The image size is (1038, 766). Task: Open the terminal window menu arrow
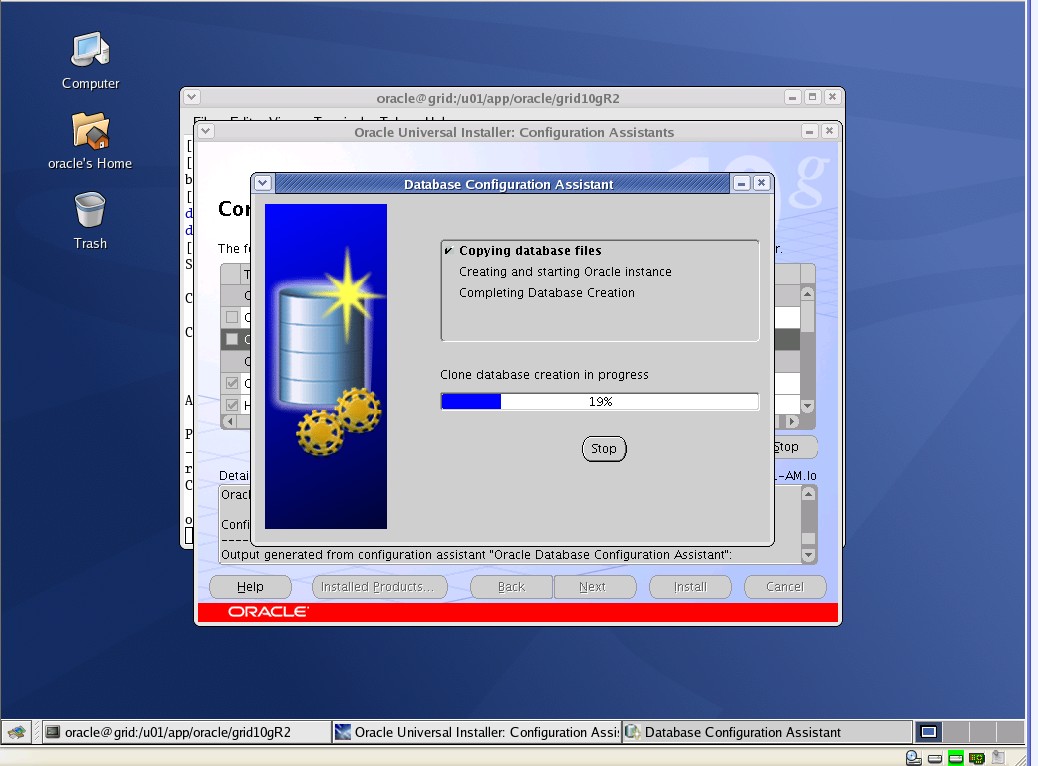coord(192,98)
